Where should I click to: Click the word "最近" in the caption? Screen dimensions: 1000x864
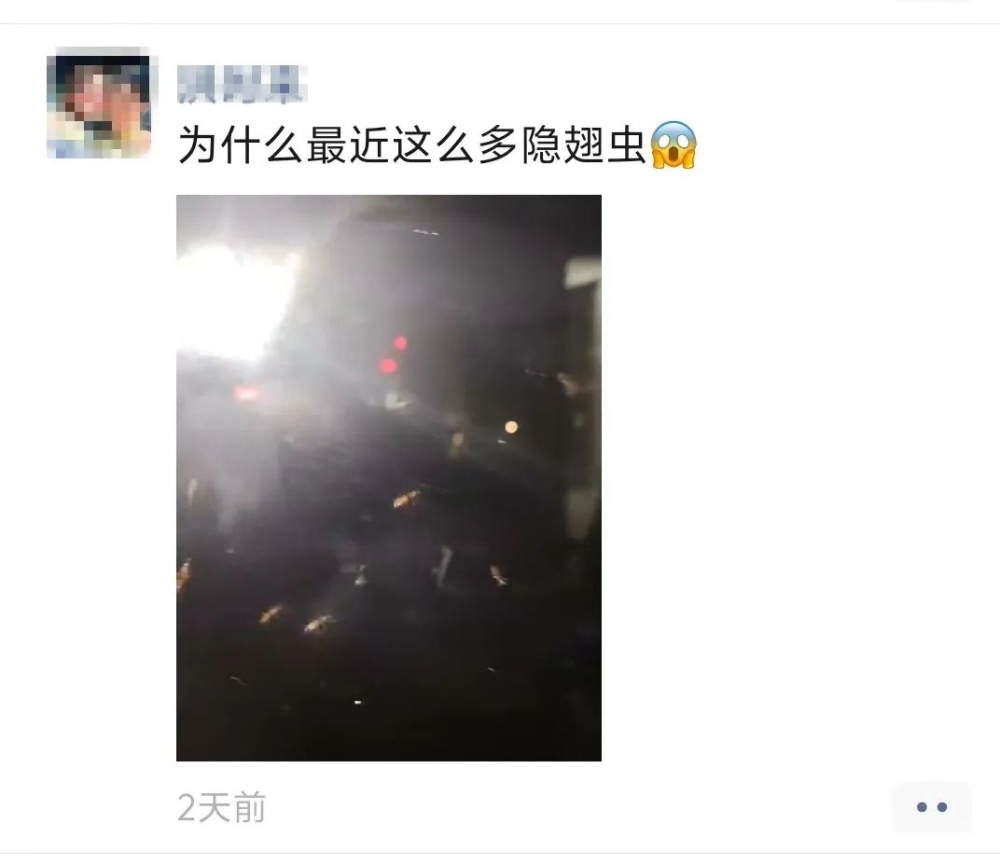(x=348, y=145)
